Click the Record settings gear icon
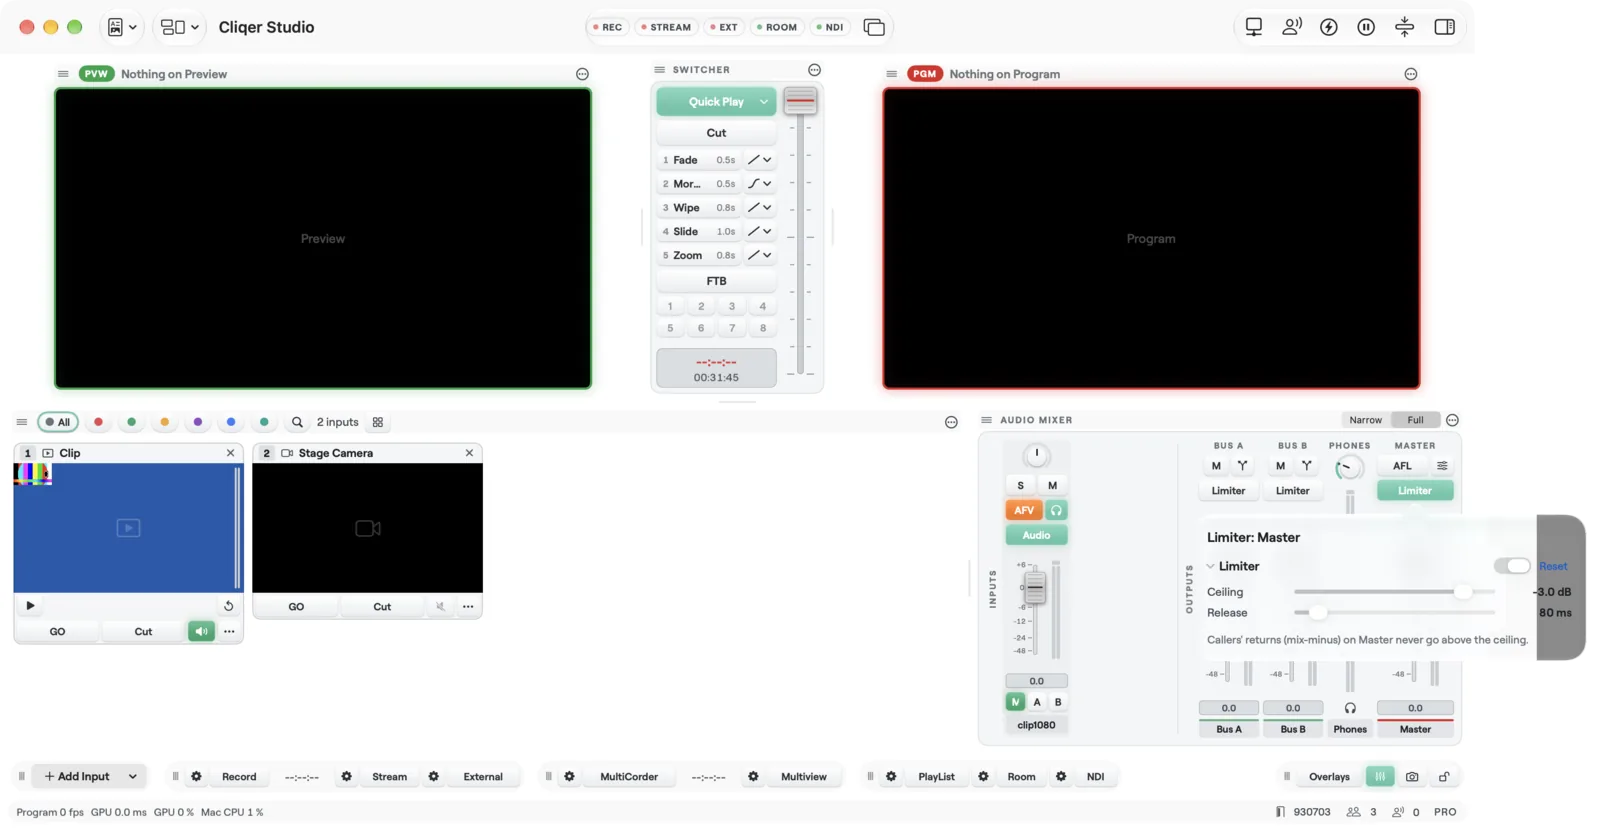Screen dimensions: 1600x829 196,777
